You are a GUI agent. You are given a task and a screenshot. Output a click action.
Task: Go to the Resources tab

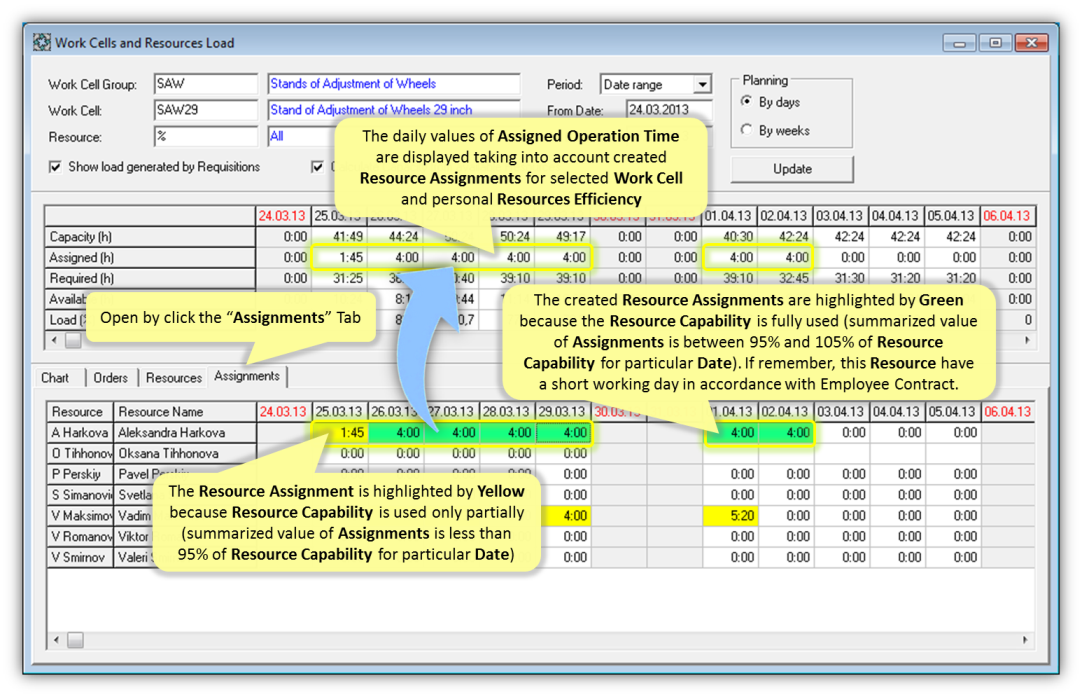(x=174, y=378)
